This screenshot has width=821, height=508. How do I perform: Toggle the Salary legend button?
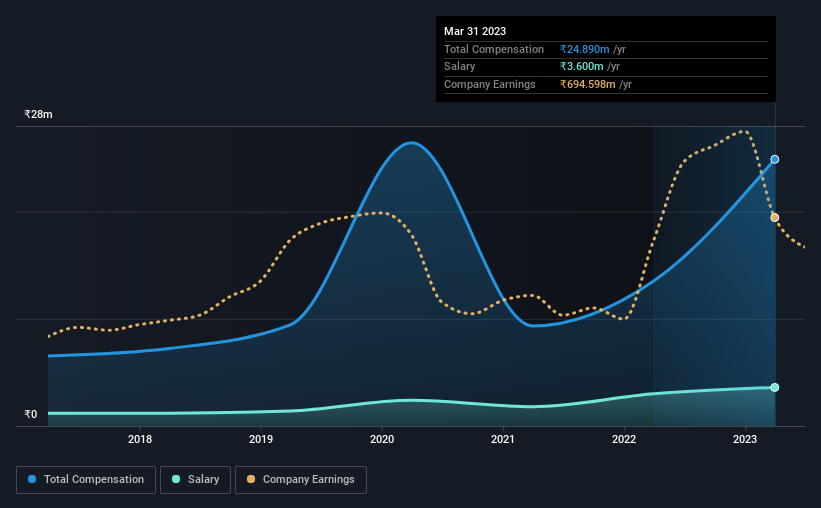[195, 480]
